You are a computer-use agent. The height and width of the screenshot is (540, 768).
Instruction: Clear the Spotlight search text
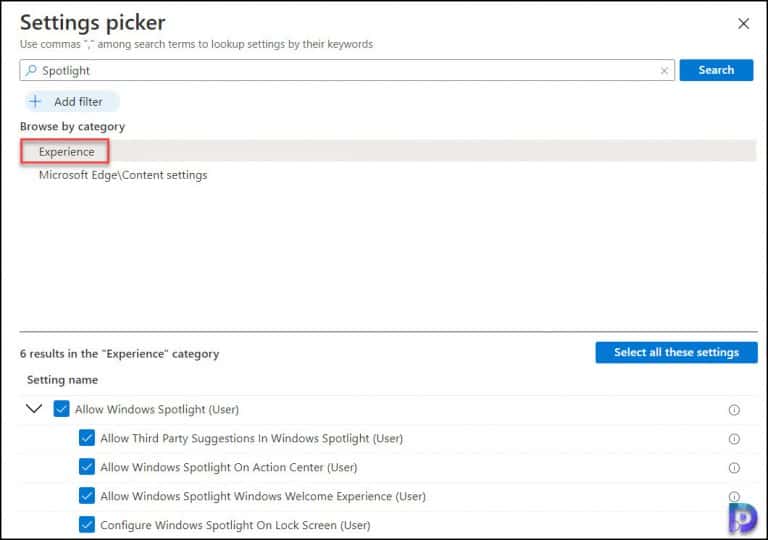(x=664, y=71)
